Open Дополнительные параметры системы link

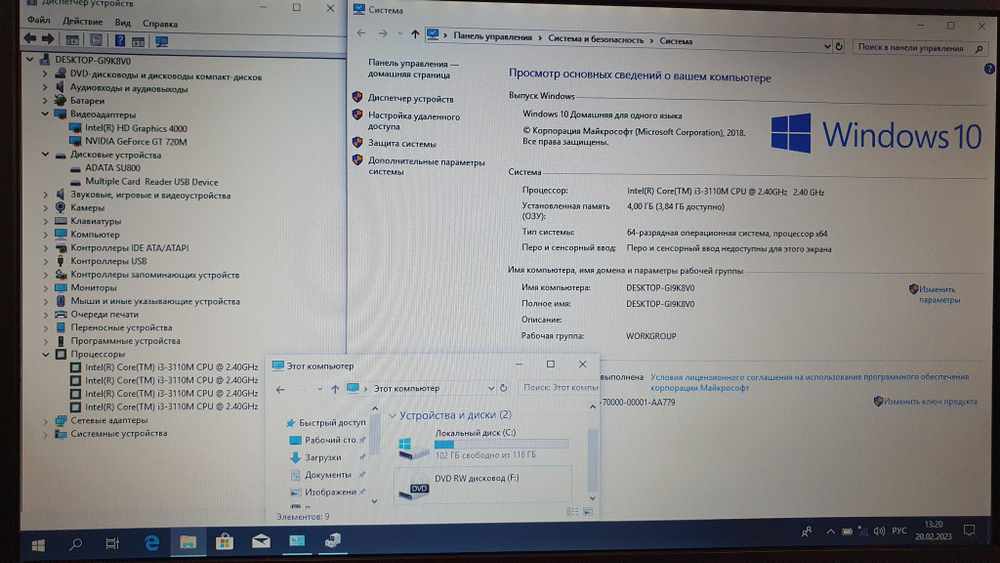[x=426, y=166]
